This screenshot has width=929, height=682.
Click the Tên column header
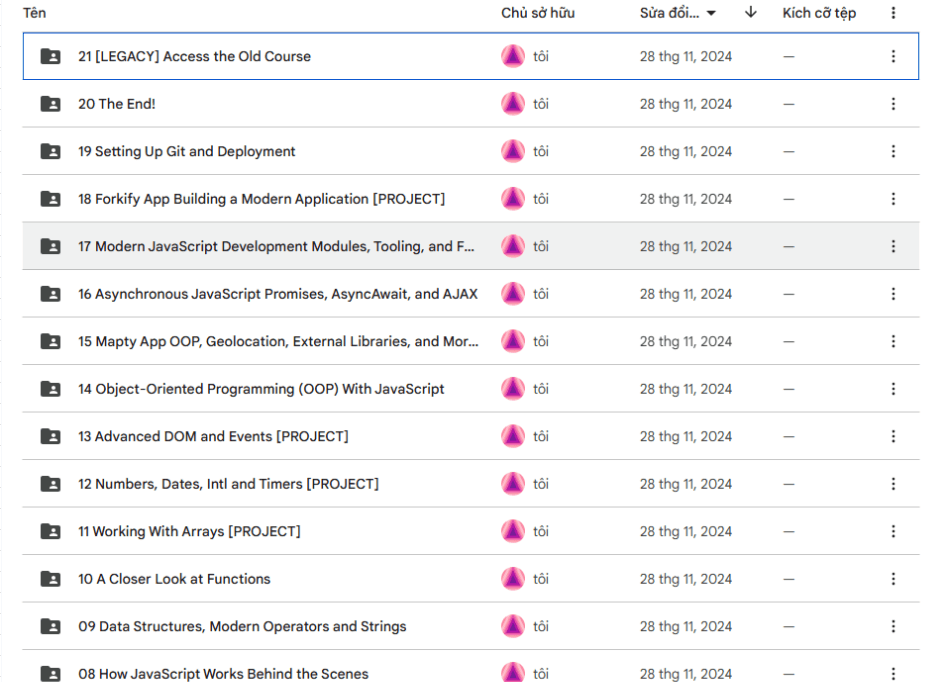[x=35, y=13]
